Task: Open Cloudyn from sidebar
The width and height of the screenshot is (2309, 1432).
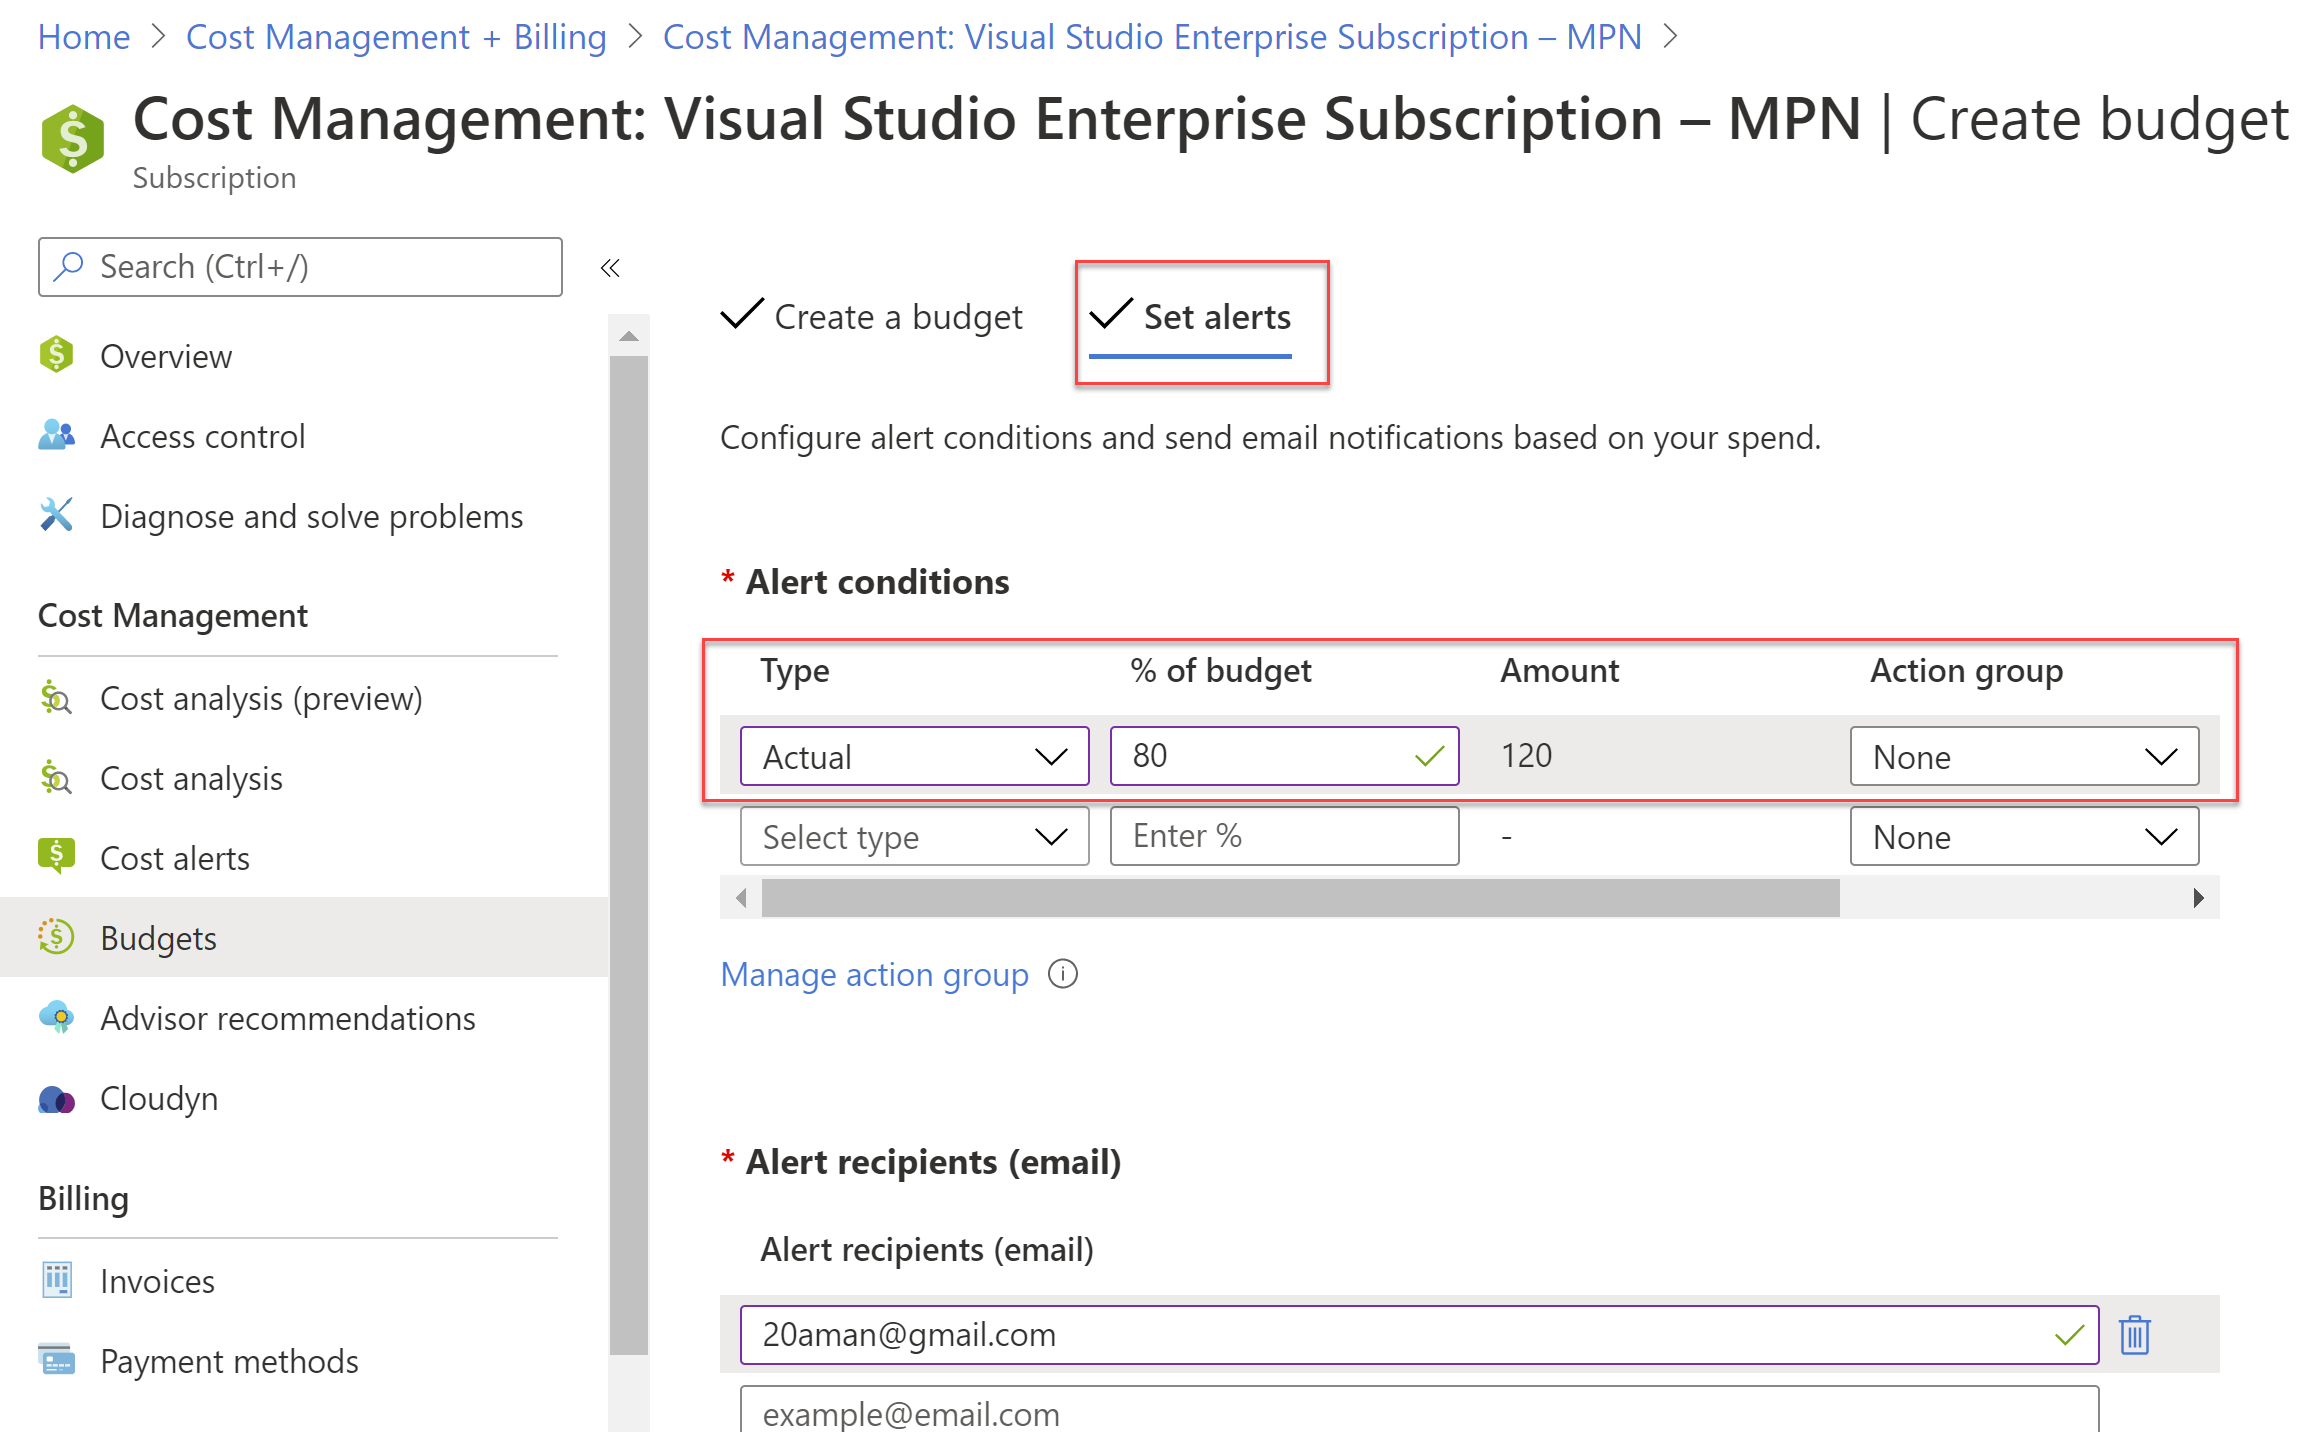Action: [x=159, y=1098]
